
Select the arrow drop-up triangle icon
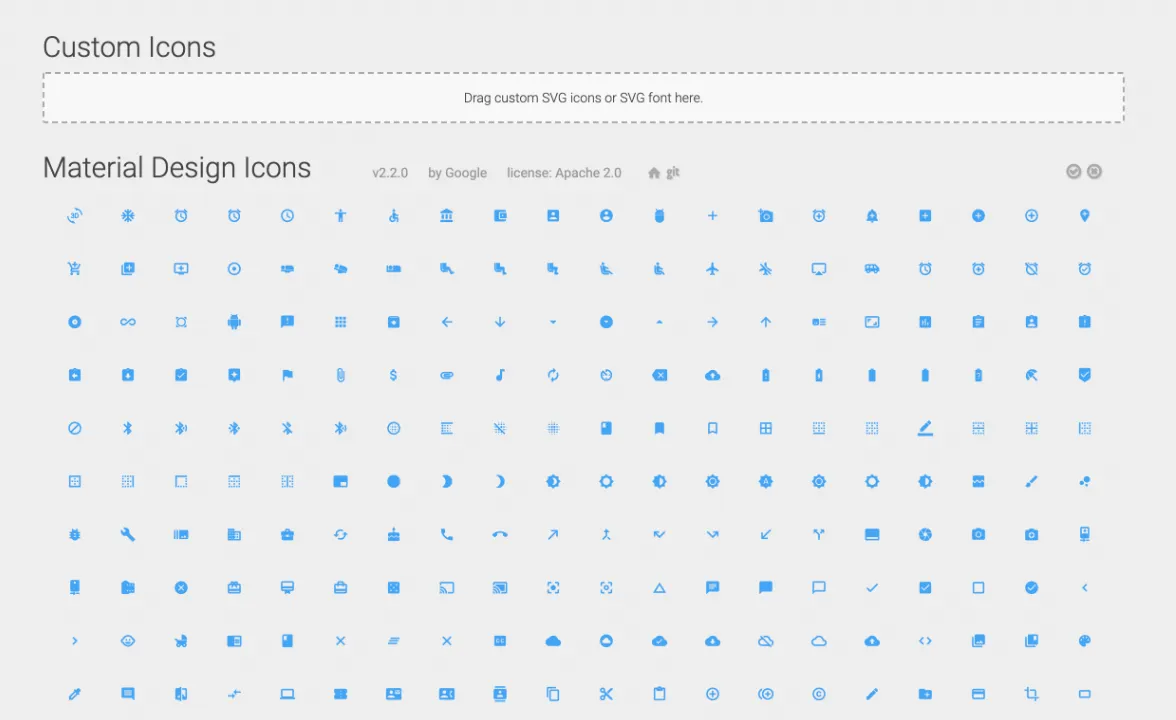[659, 322]
